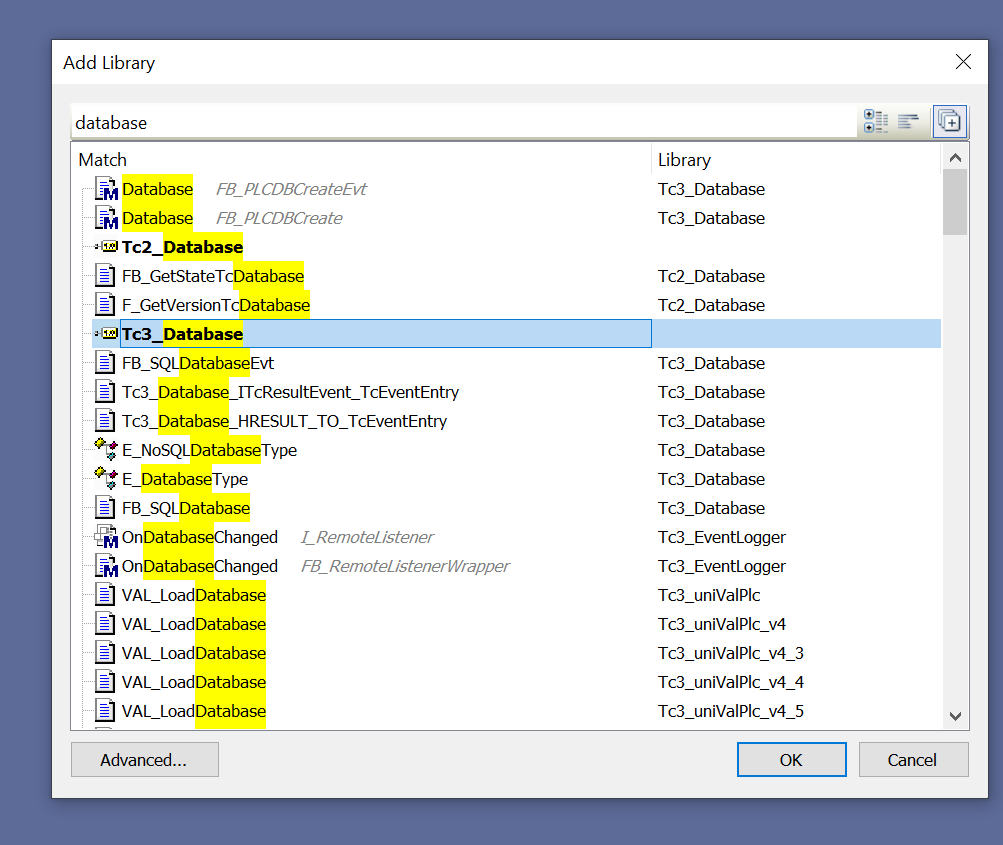The image size is (1003, 845).
Task: Click Tc3_EventLogger cell of I_RemoteListener row
Action: click(x=722, y=537)
